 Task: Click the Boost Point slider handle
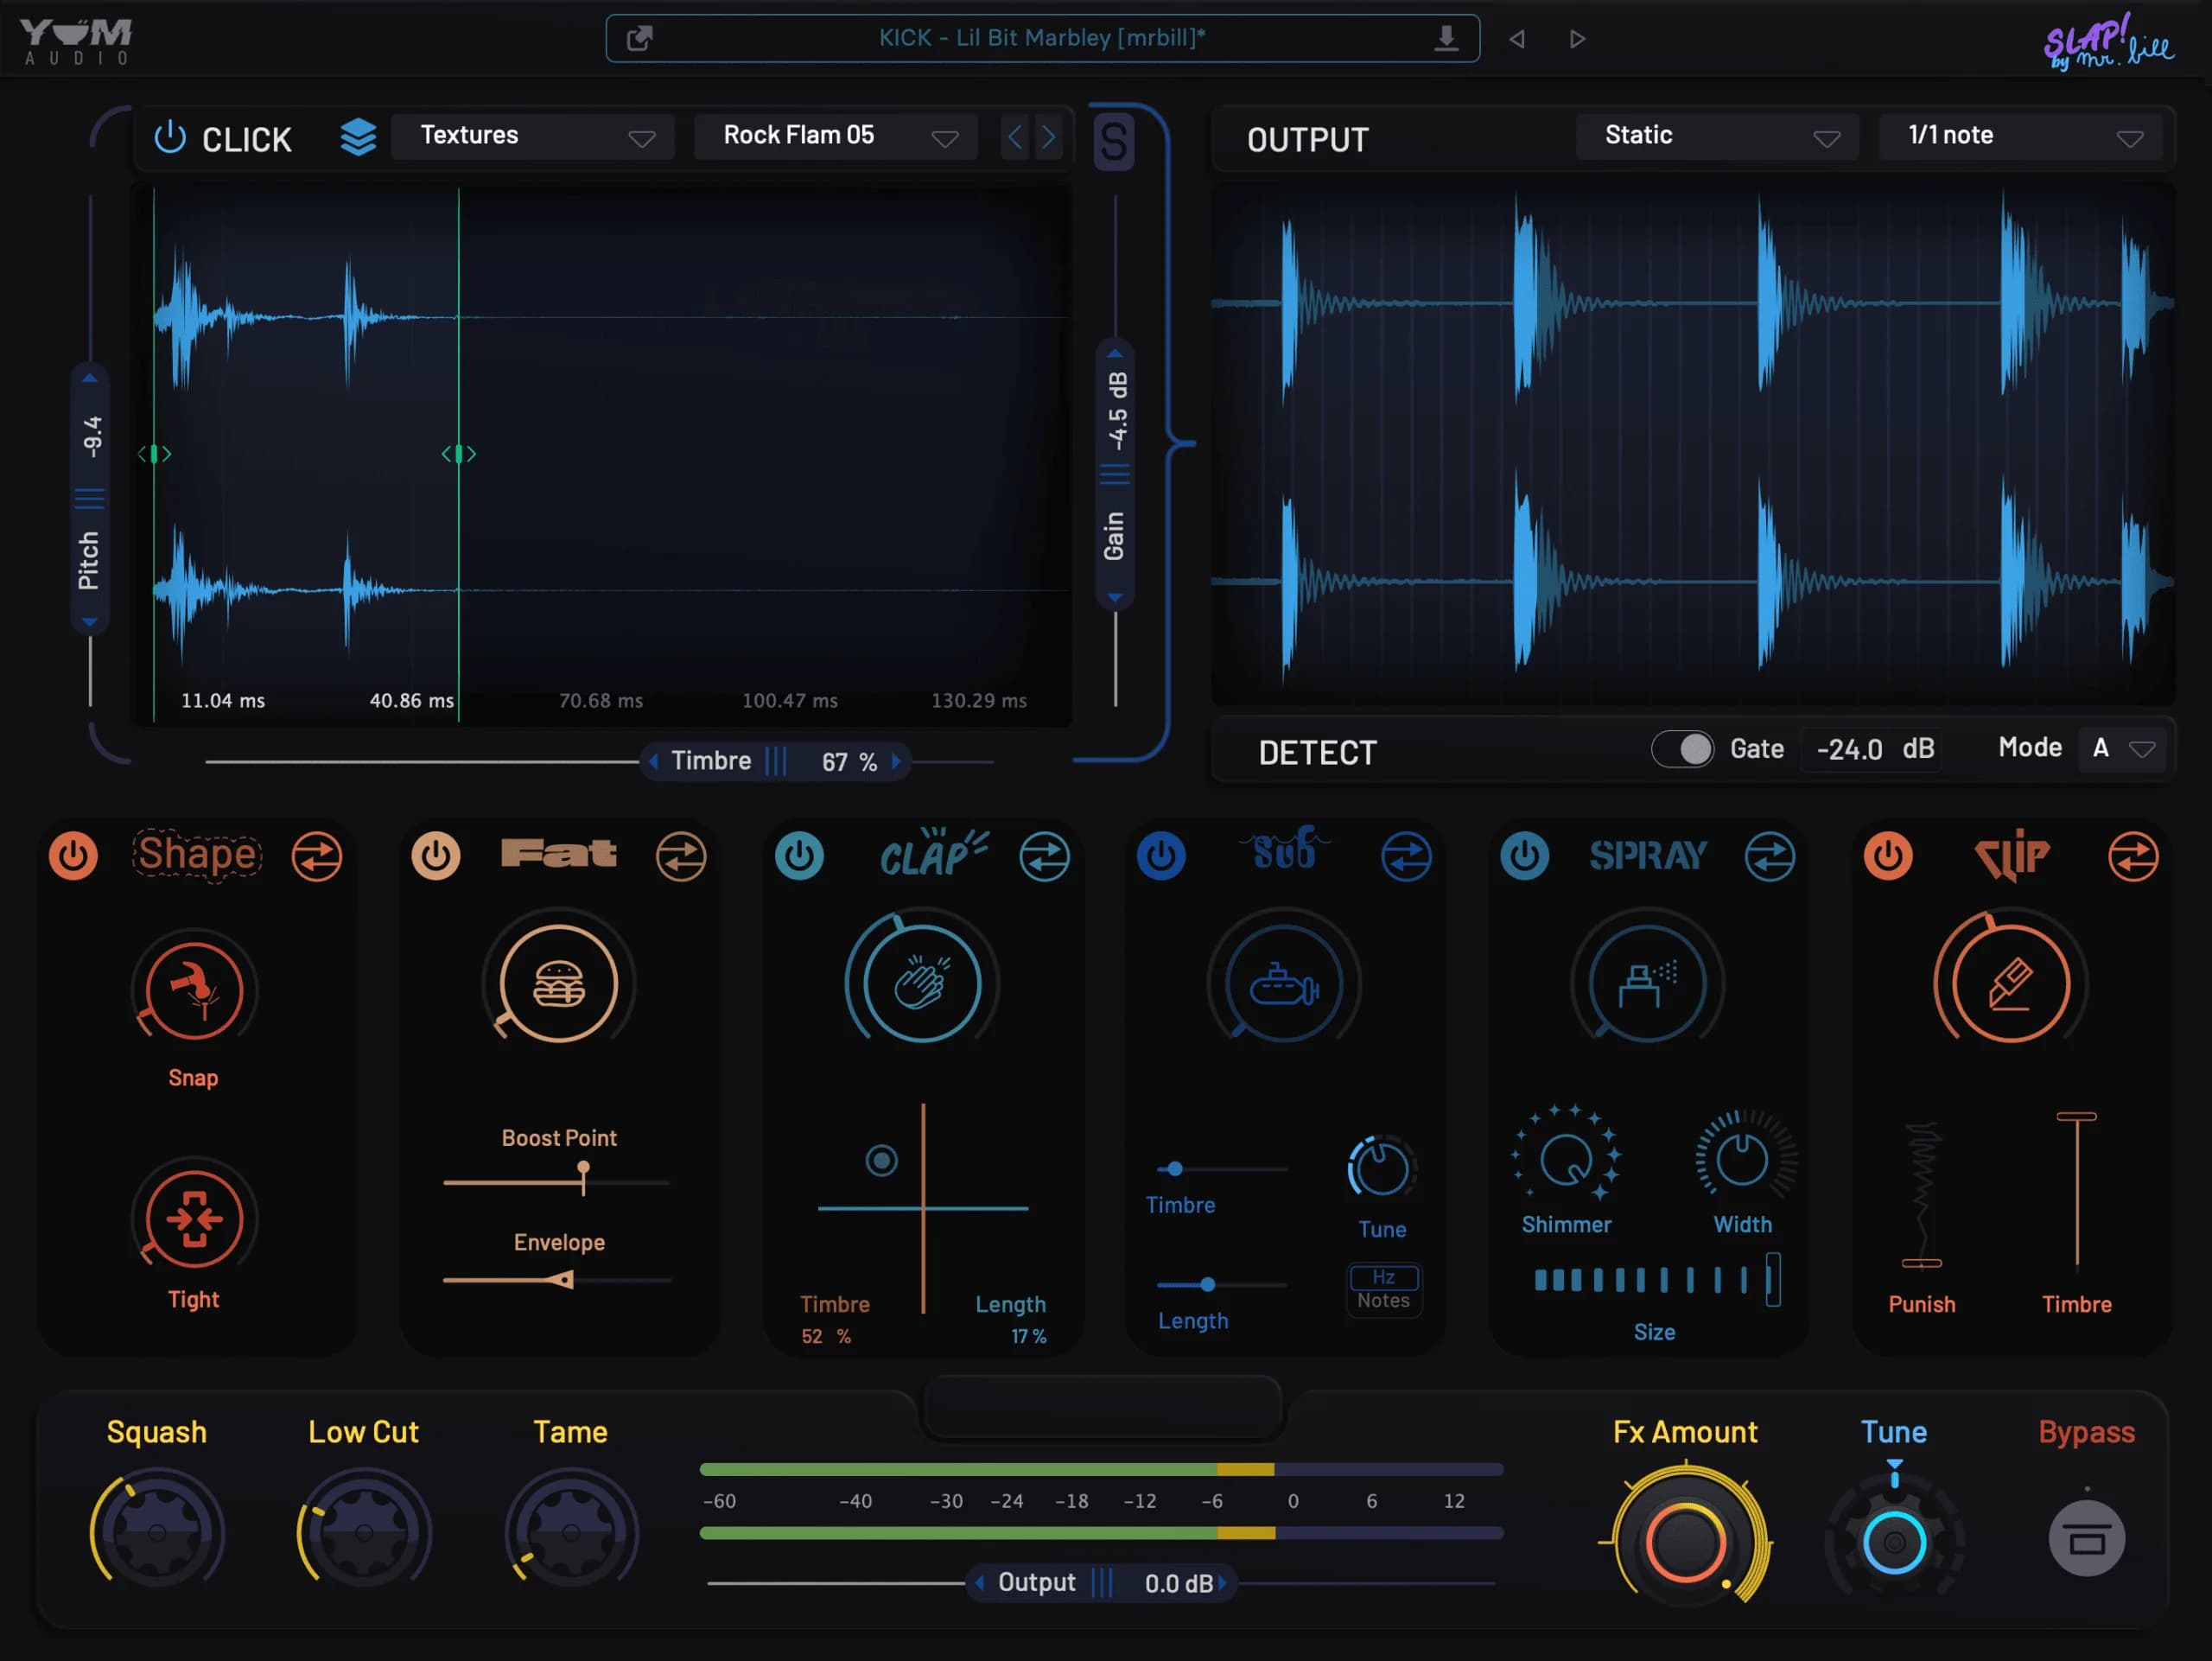583,1170
